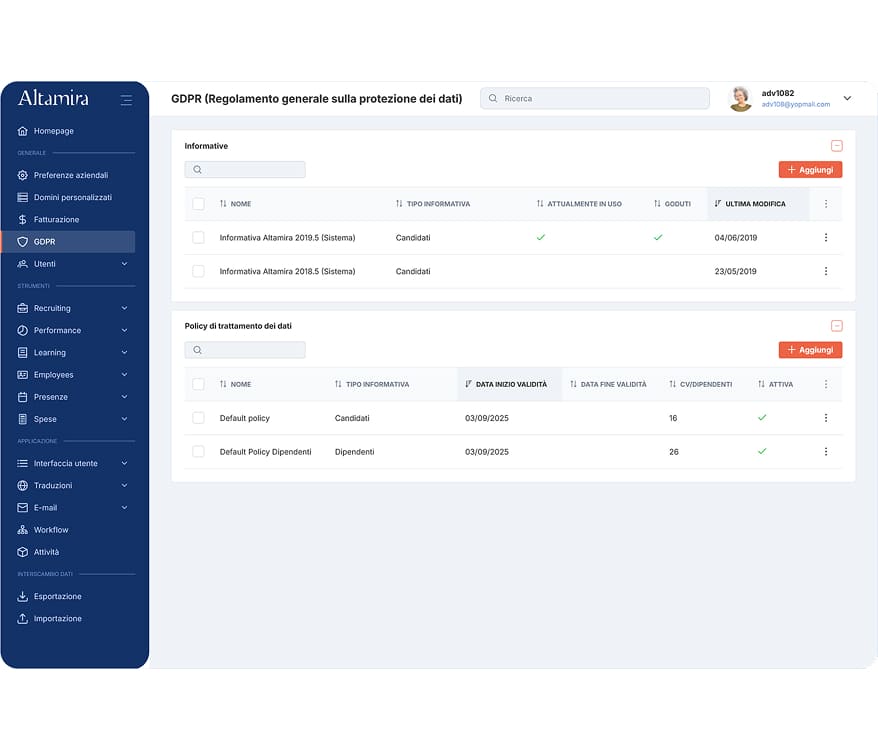Expand the Recruiting sidebar submenu
This screenshot has height=750, width=878.
pos(124,309)
